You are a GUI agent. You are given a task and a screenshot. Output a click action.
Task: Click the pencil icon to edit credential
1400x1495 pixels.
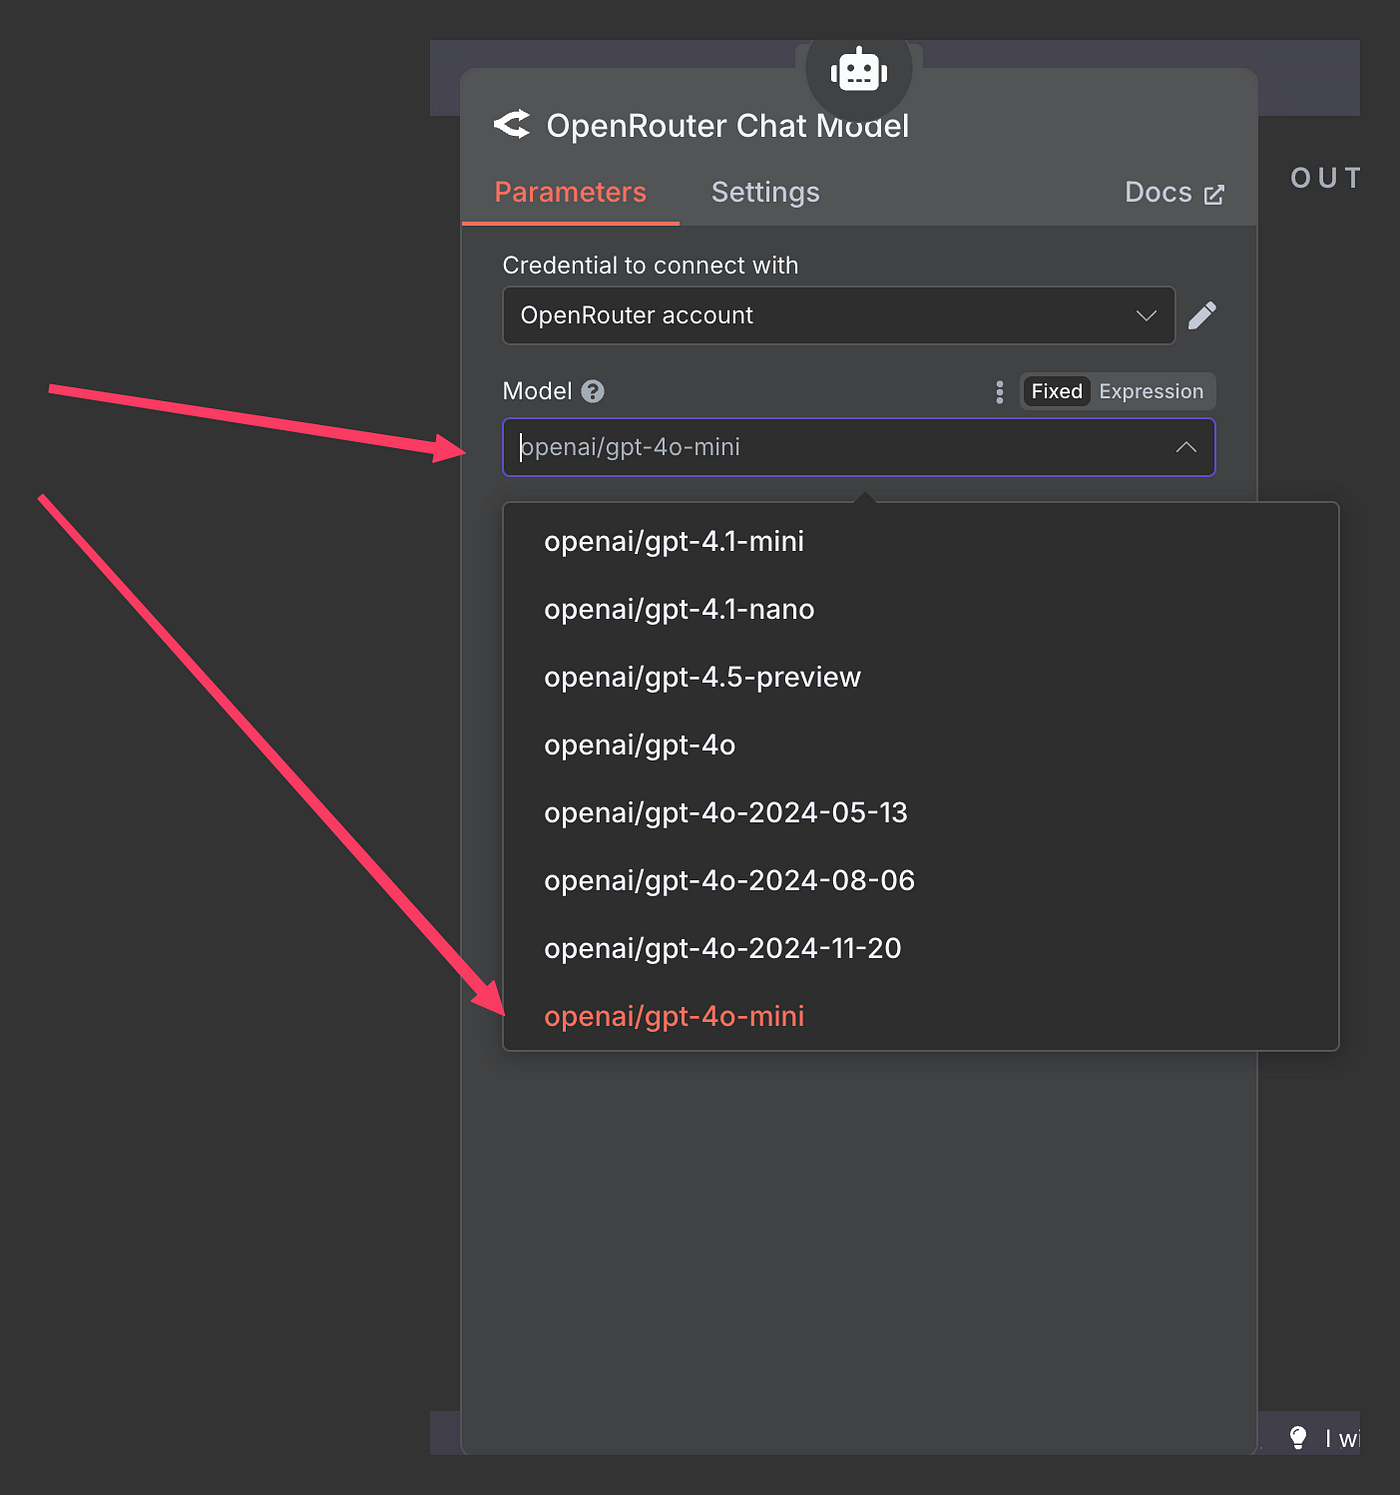pyautogui.click(x=1202, y=315)
